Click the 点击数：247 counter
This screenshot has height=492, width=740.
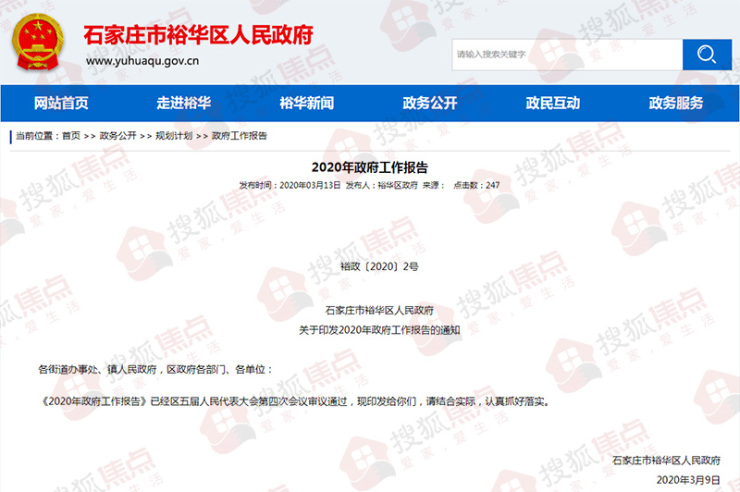coord(476,185)
